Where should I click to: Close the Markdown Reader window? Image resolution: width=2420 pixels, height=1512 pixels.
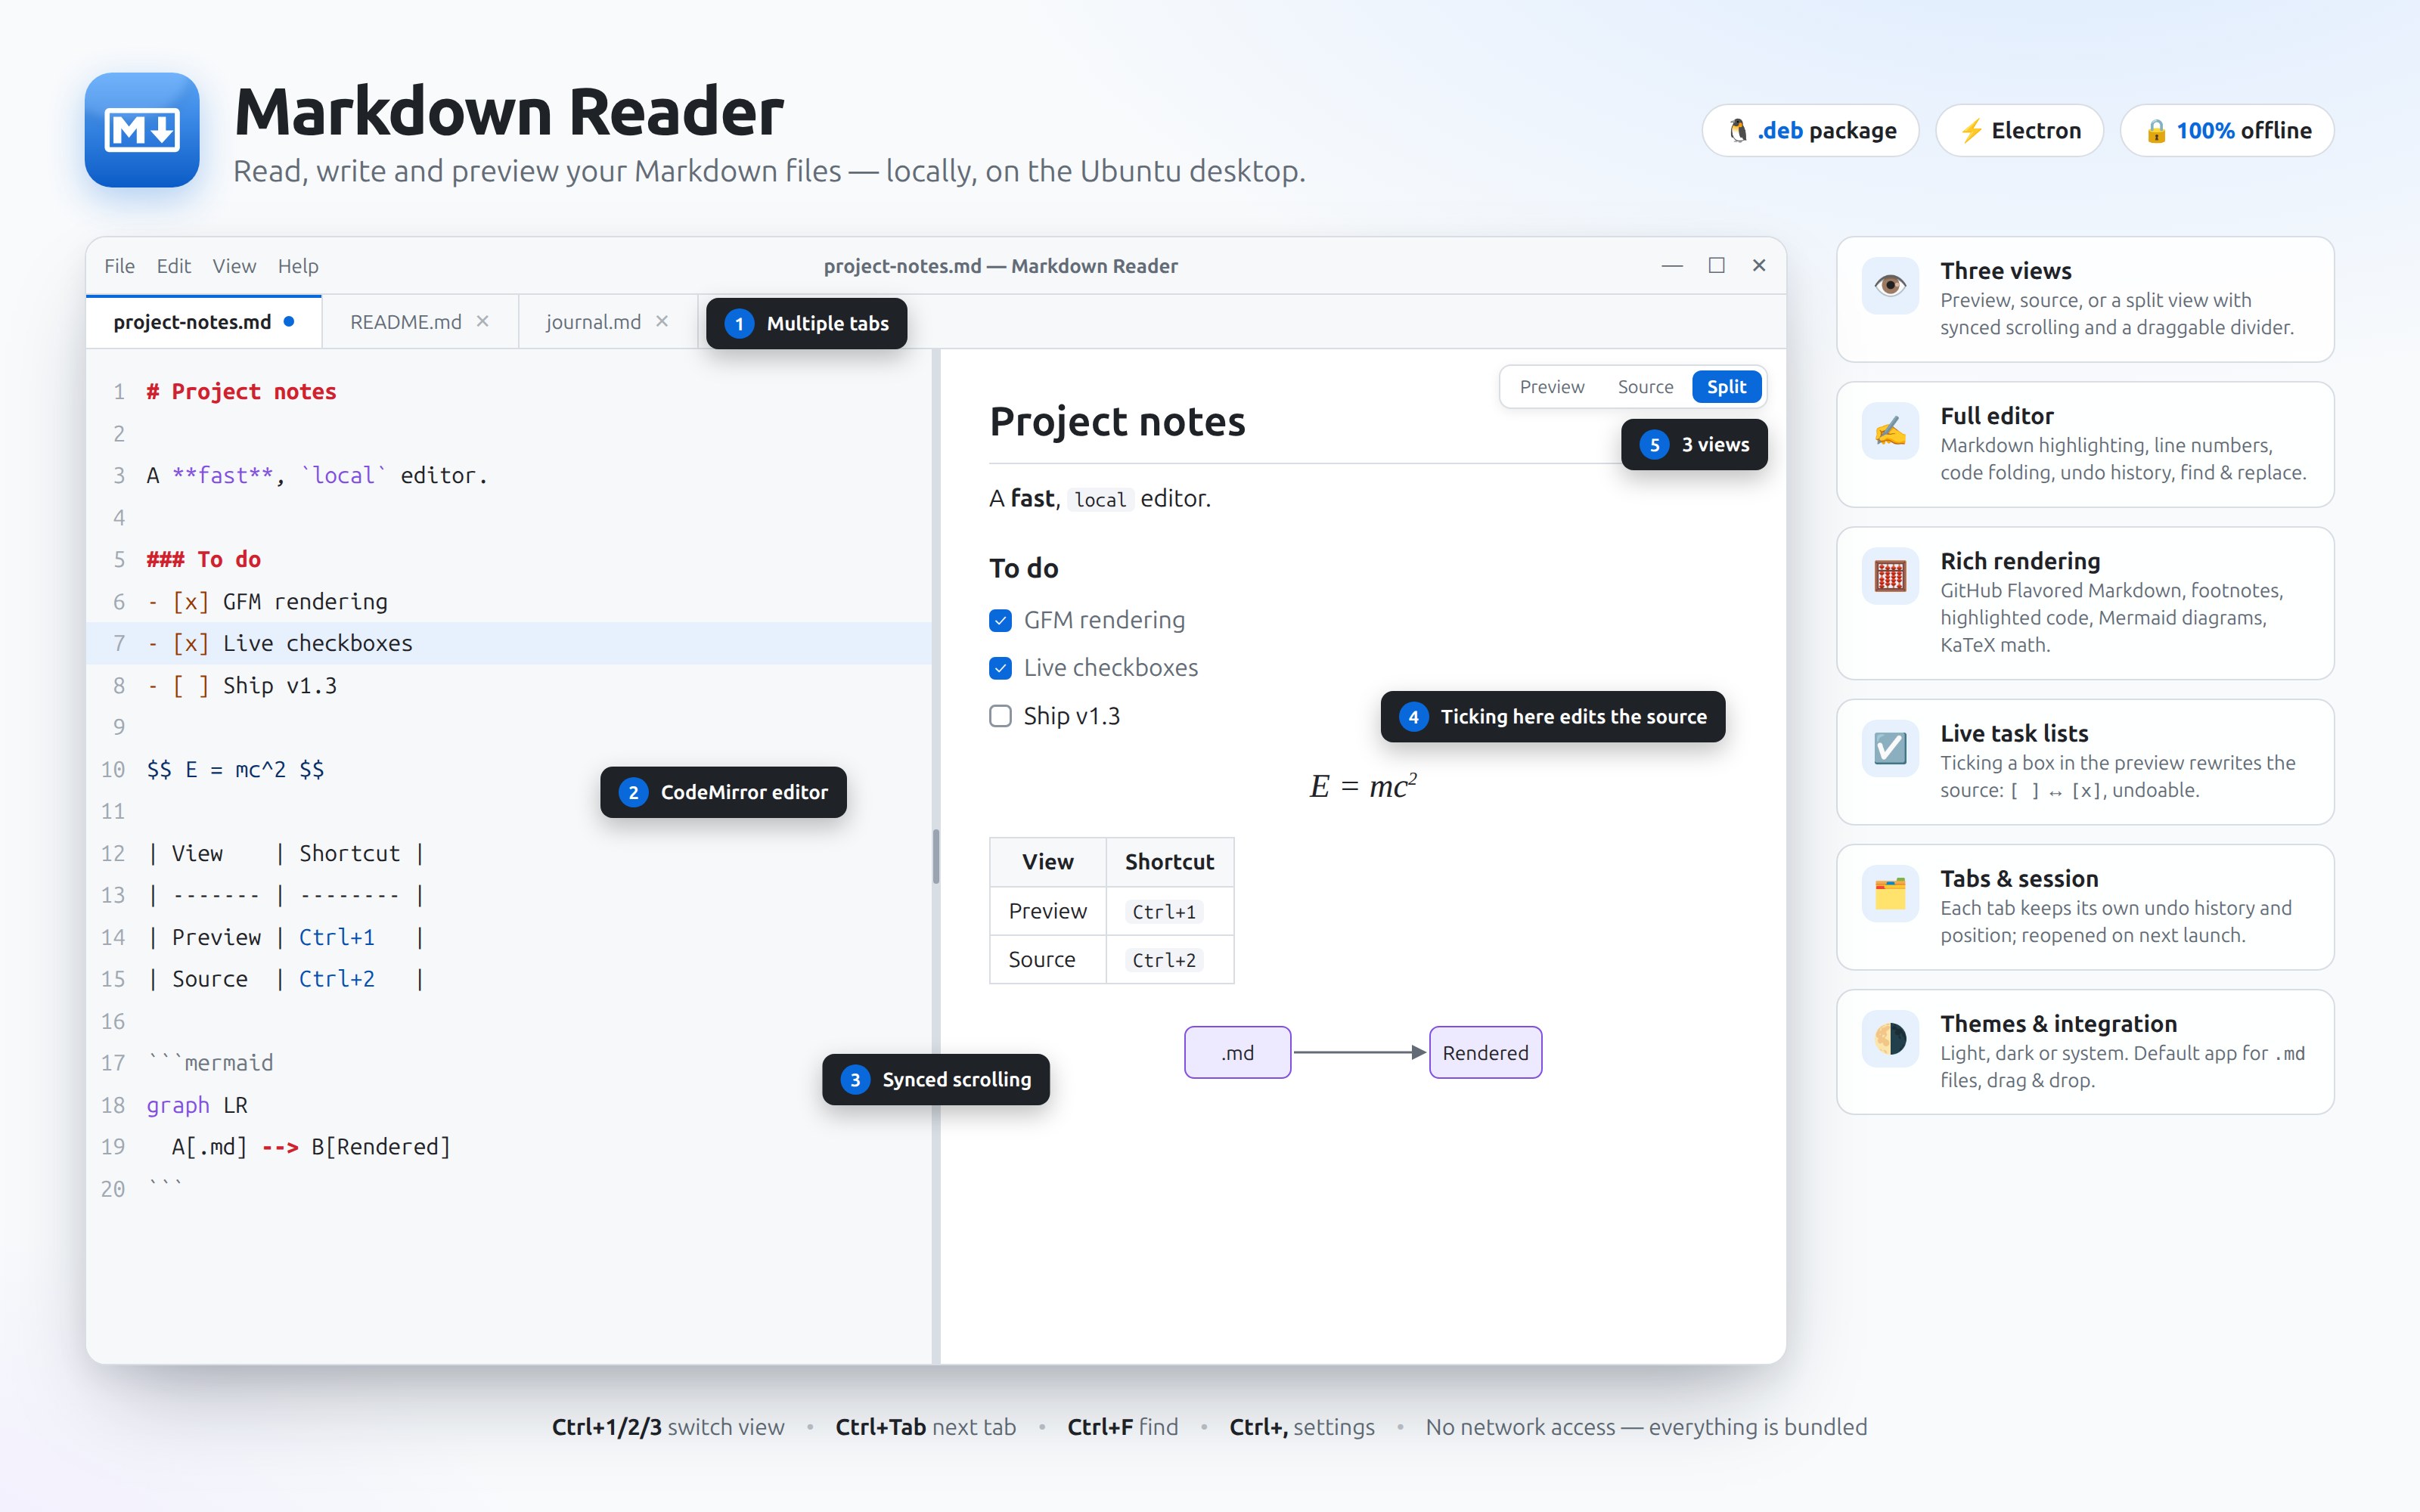(x=1759, y=265)
